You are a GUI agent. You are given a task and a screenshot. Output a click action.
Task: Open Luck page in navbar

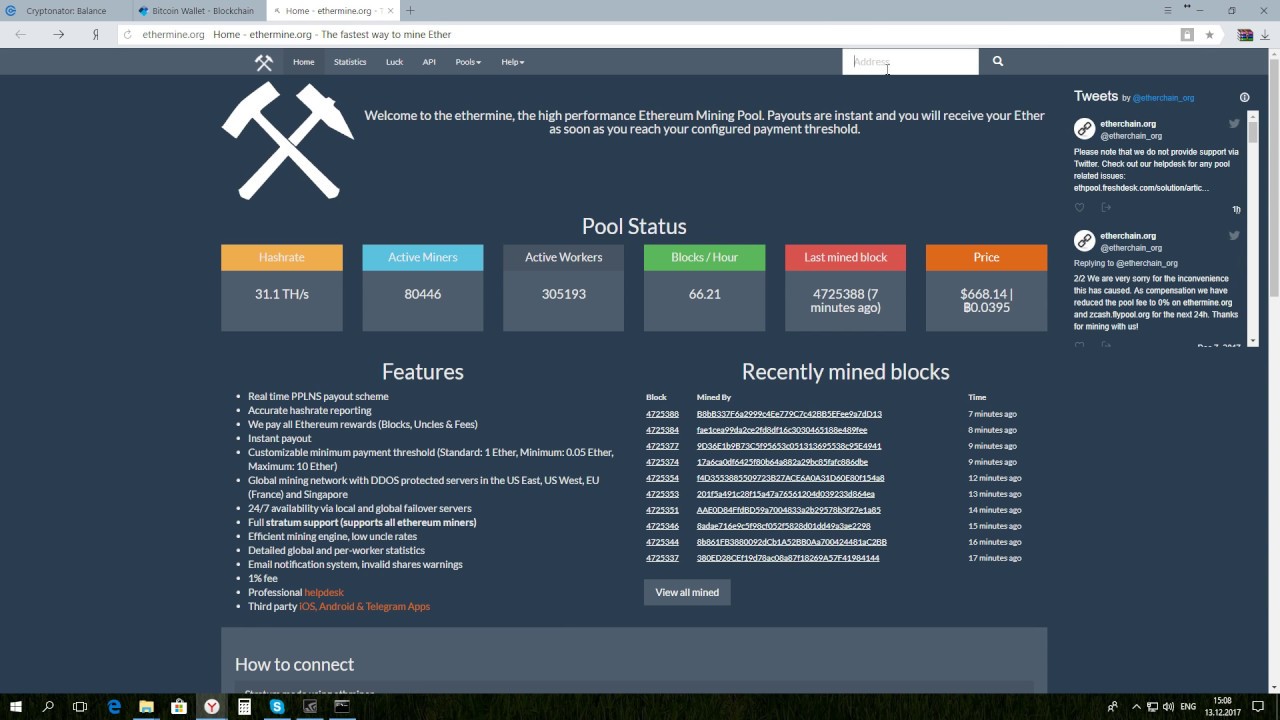coord(394,62)
